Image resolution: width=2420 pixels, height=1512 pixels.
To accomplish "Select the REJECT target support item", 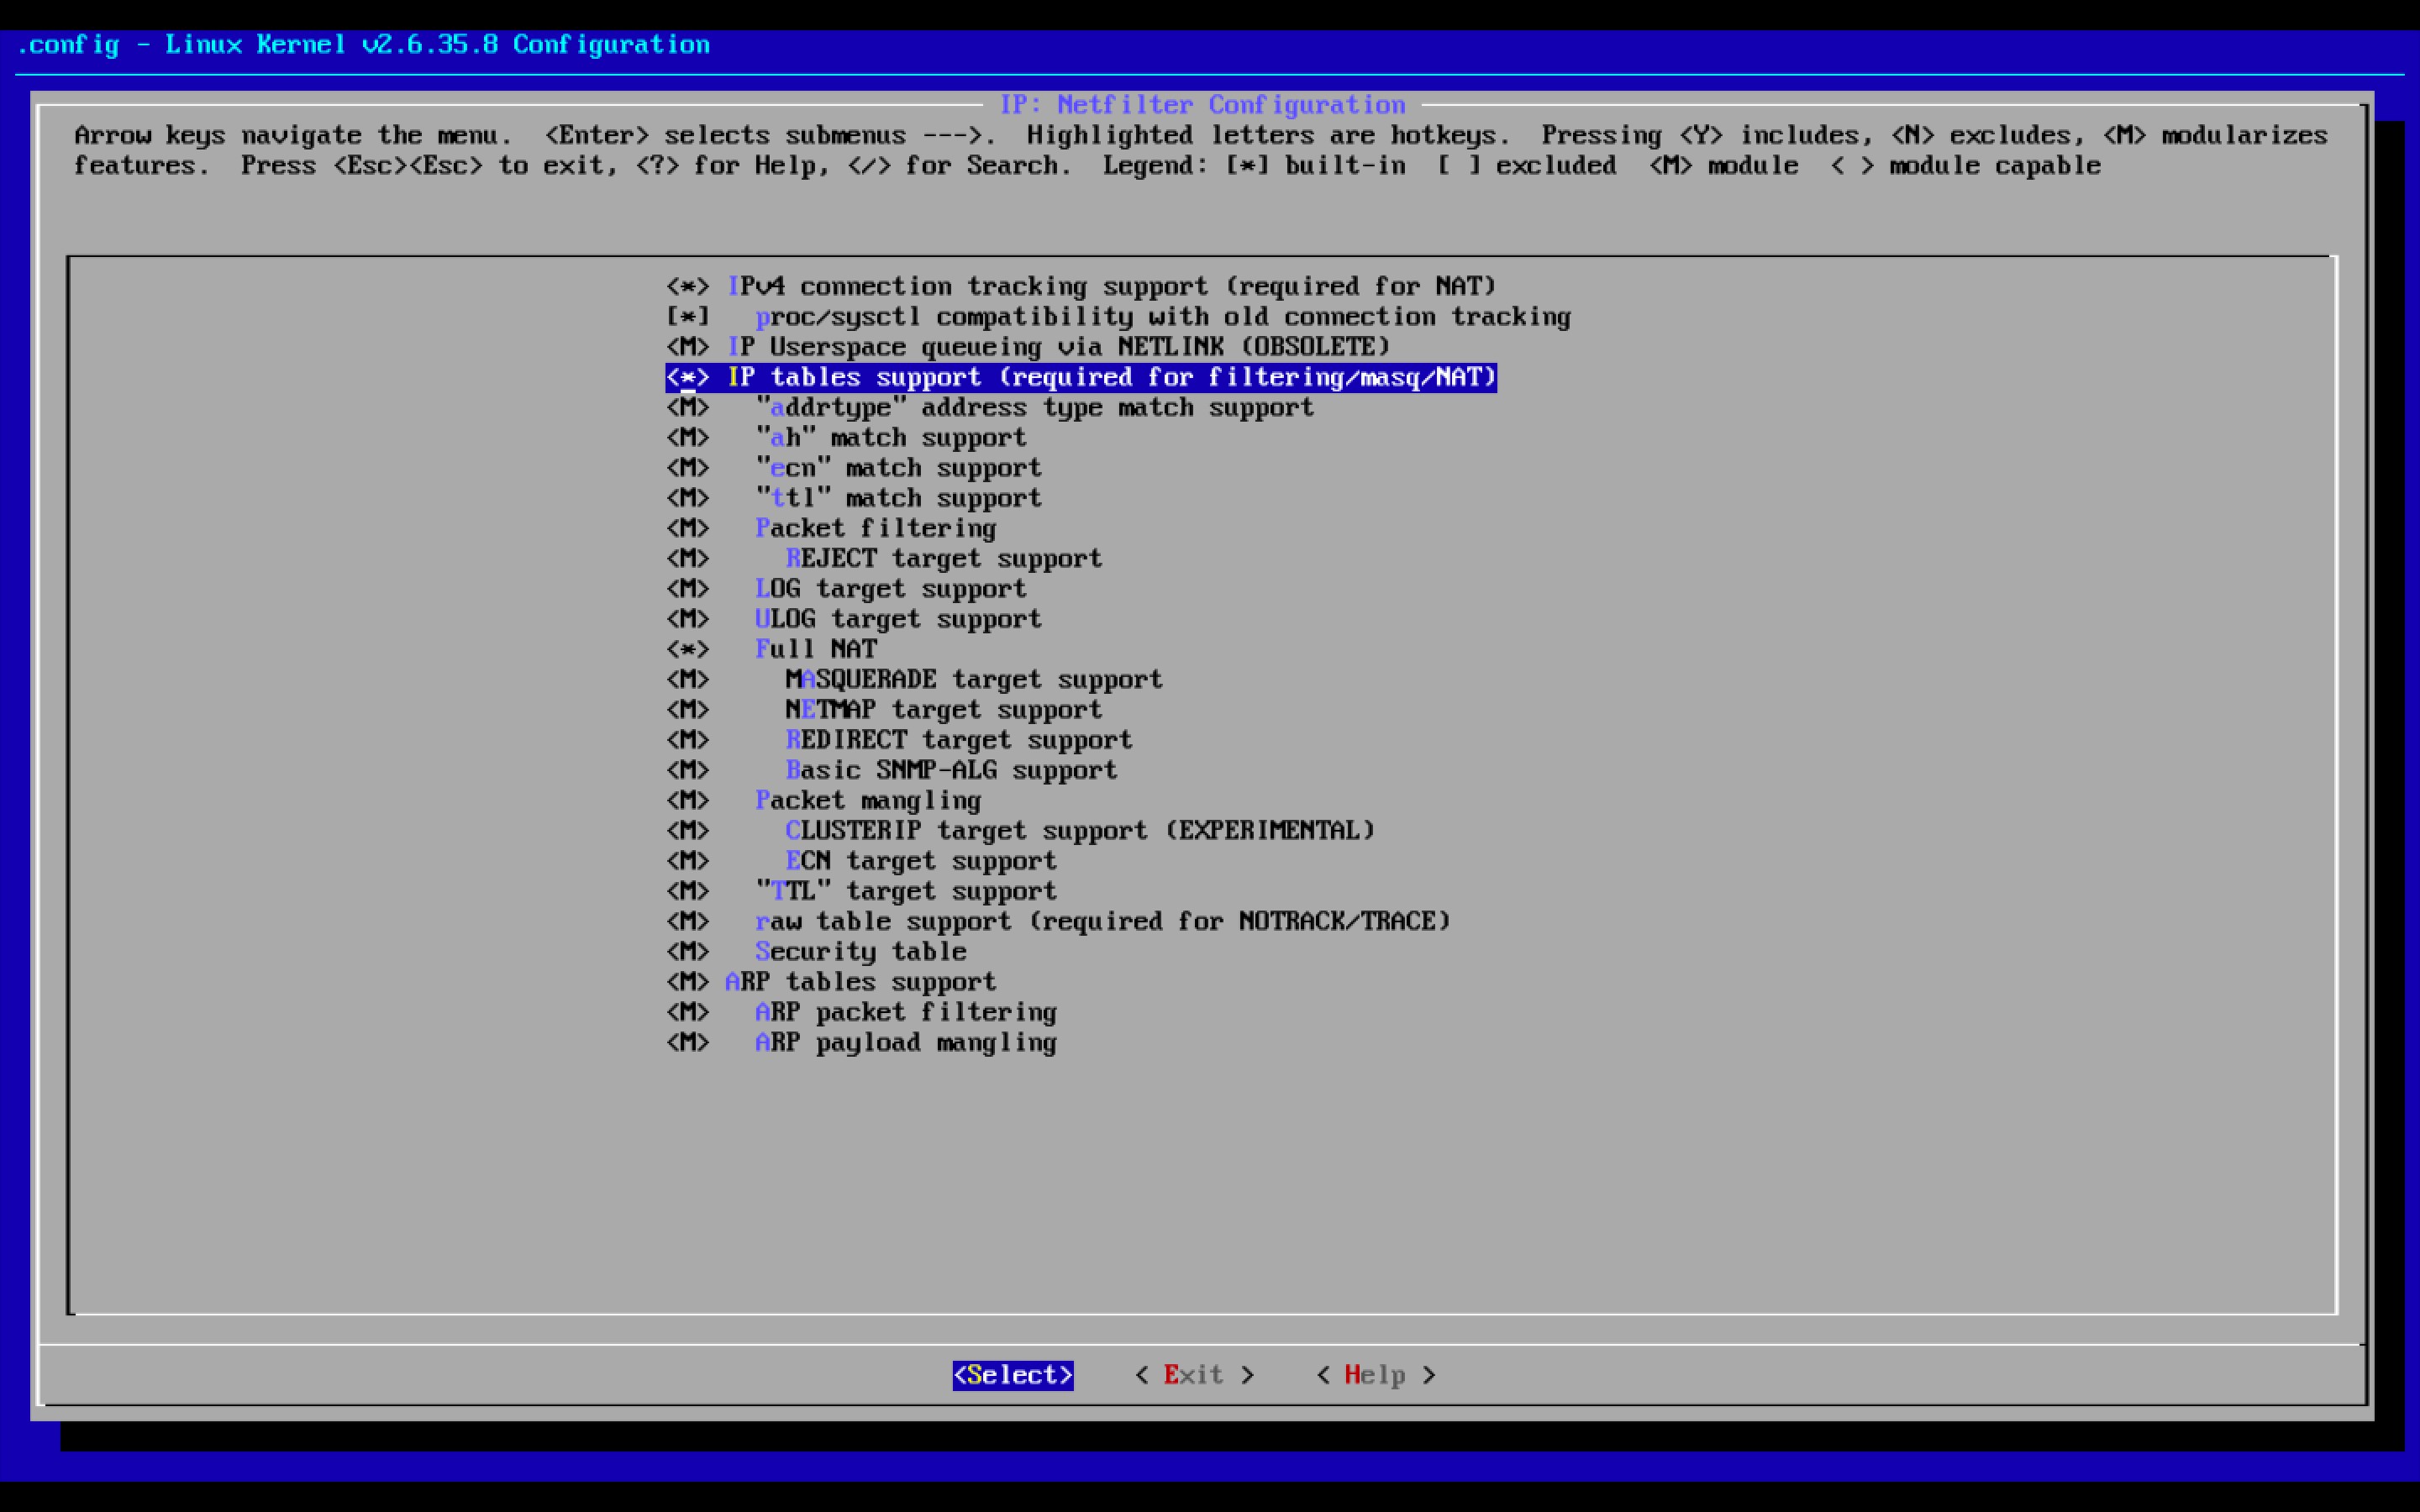I will pos(943,559).
